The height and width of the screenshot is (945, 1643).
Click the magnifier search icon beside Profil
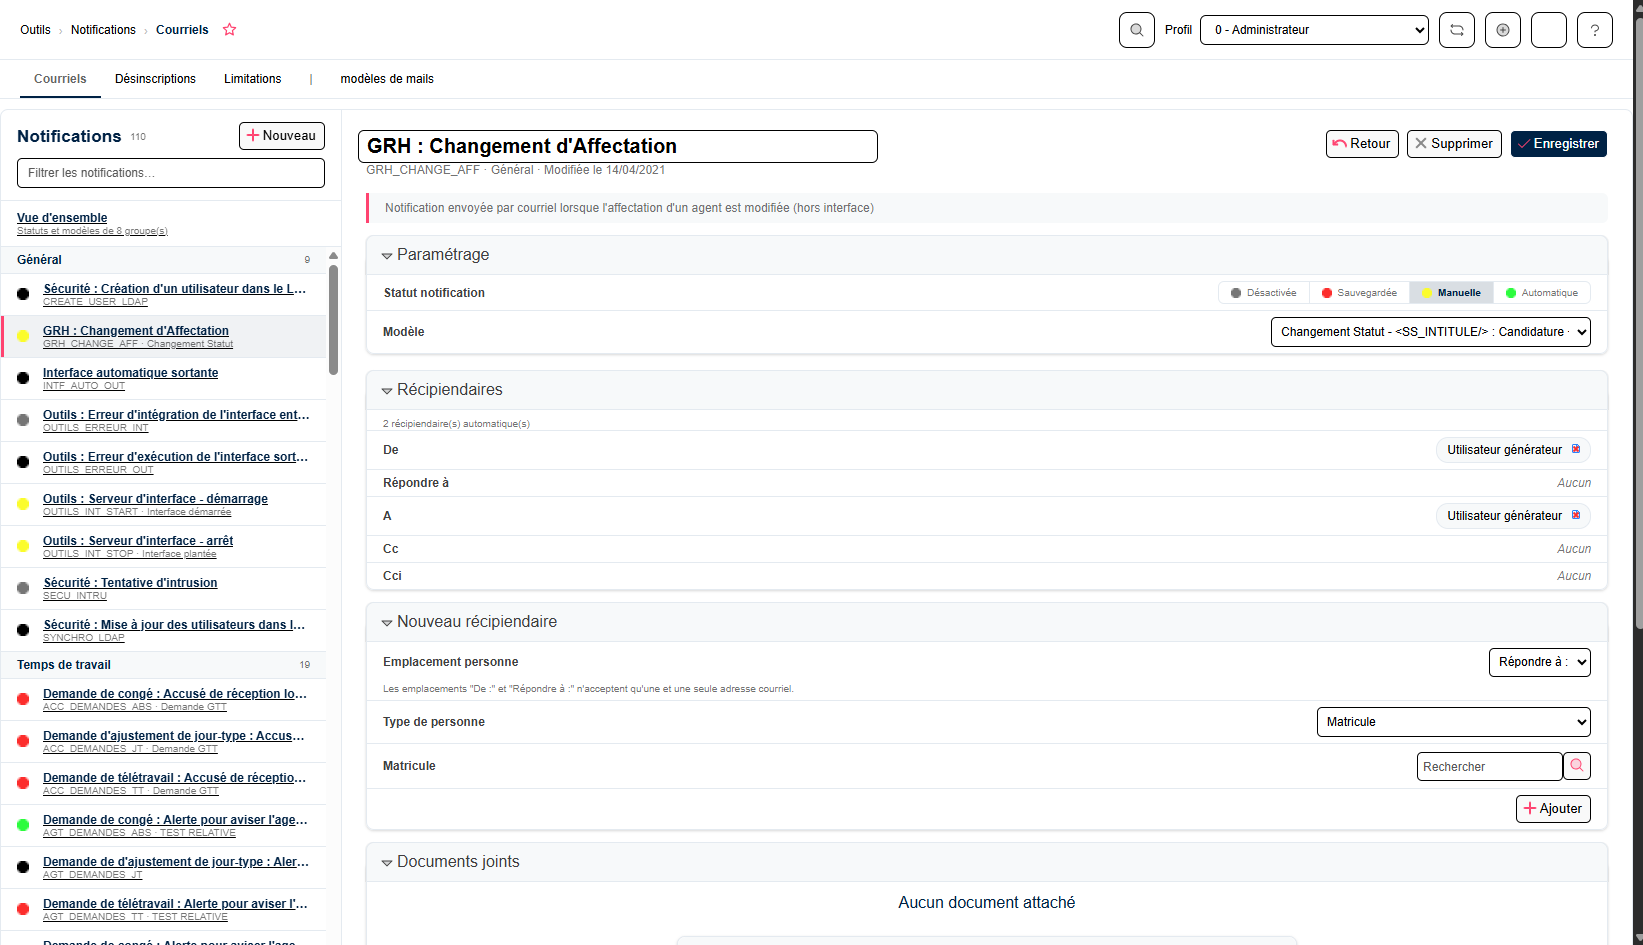pos(1136,30)
